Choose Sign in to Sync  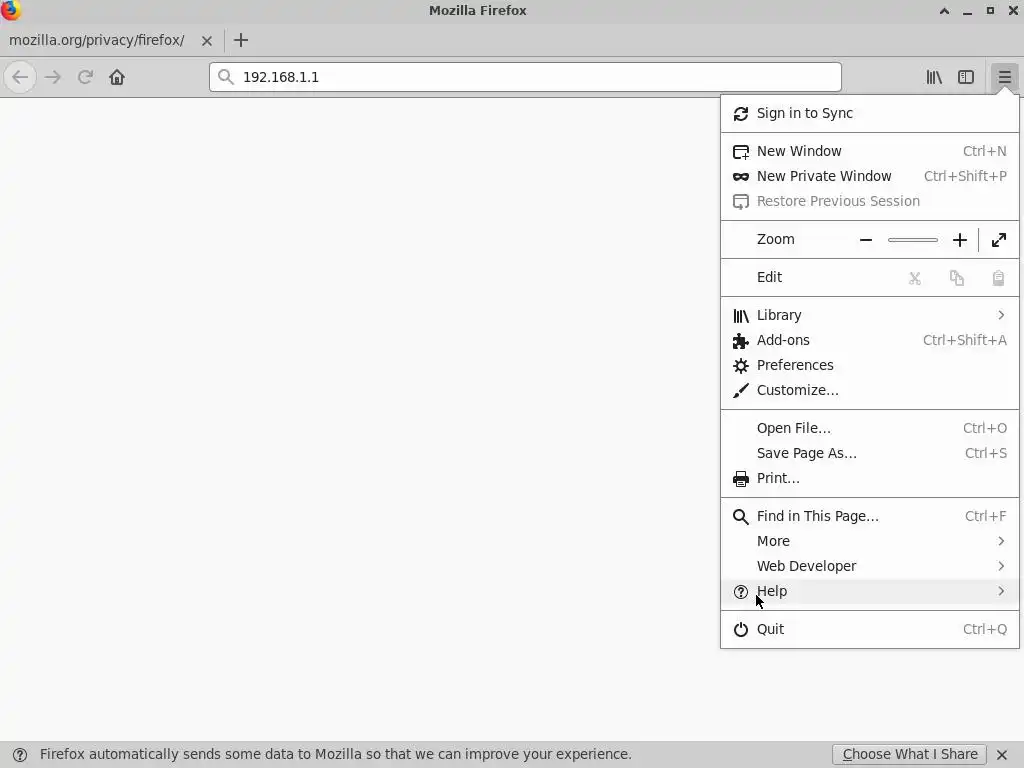[x=869, y=114]
